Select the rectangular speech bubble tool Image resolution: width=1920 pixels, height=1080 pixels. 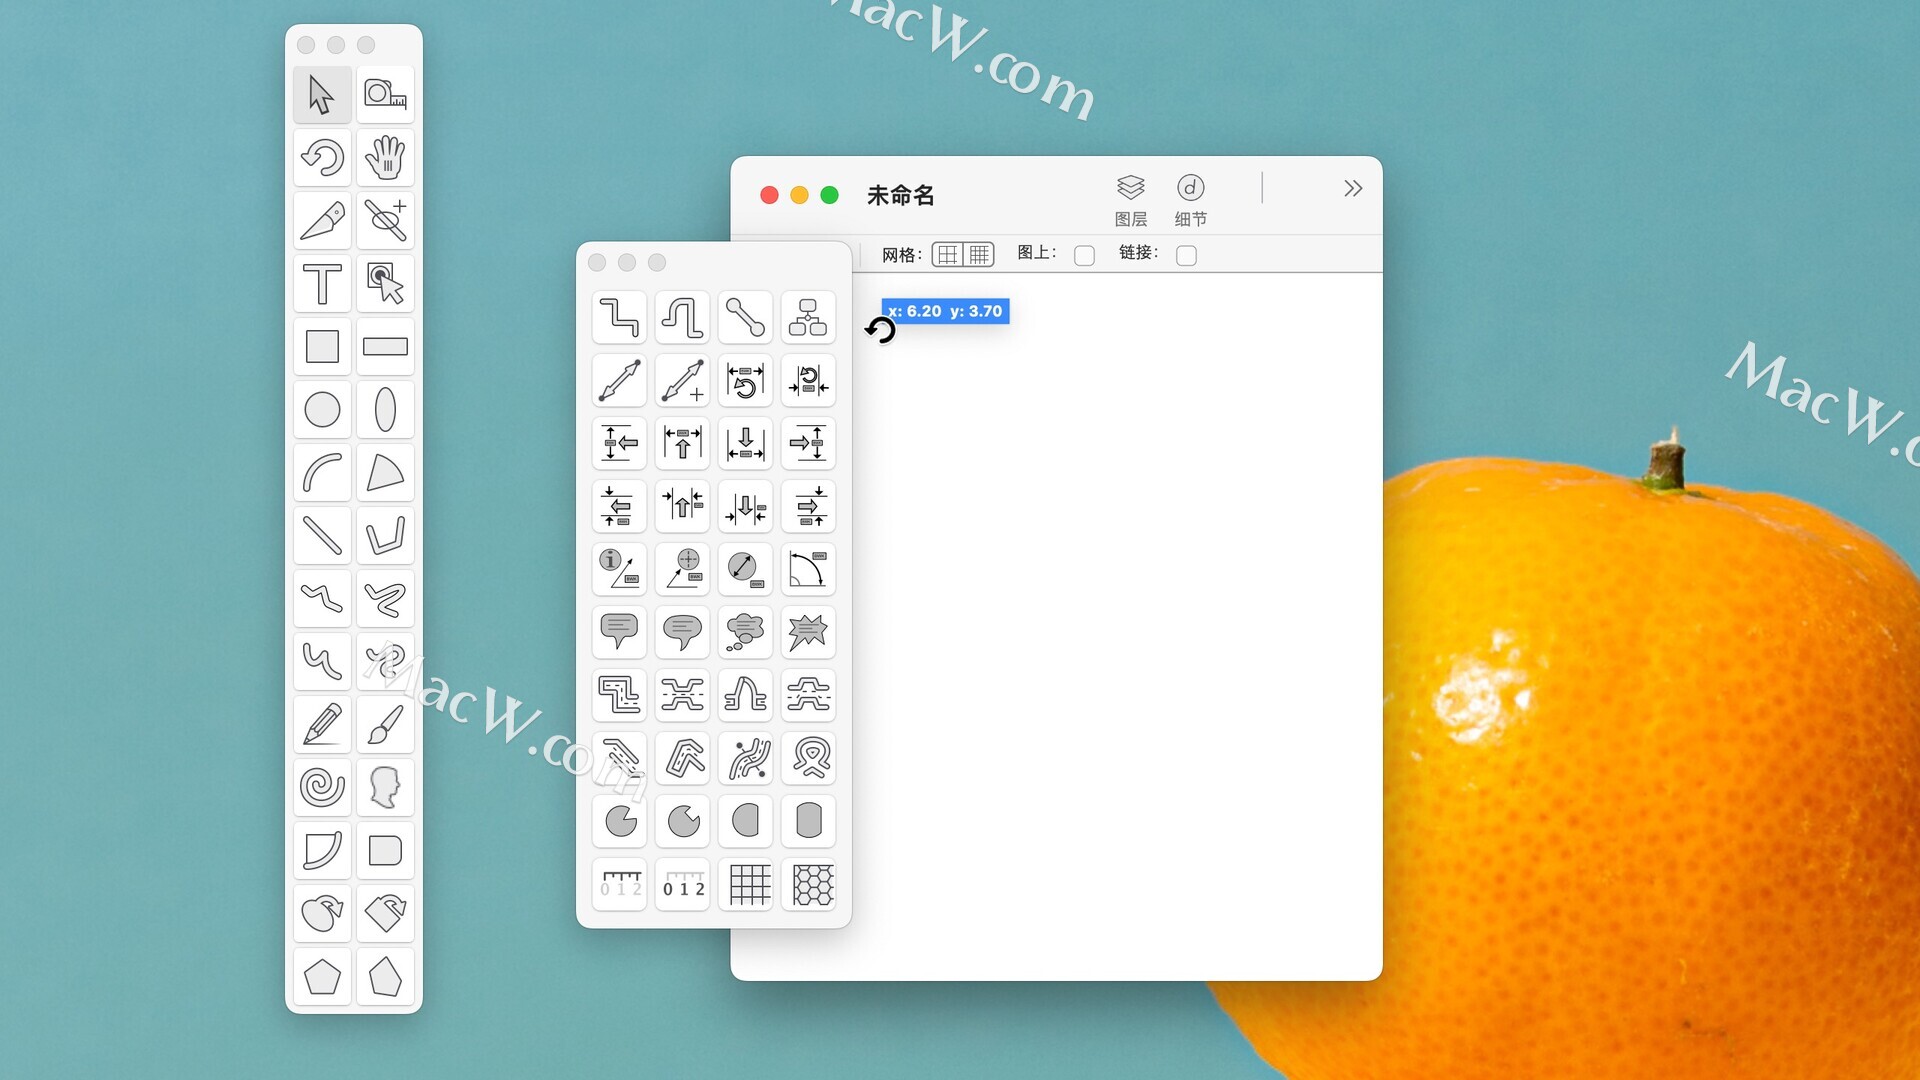(619, 632)
